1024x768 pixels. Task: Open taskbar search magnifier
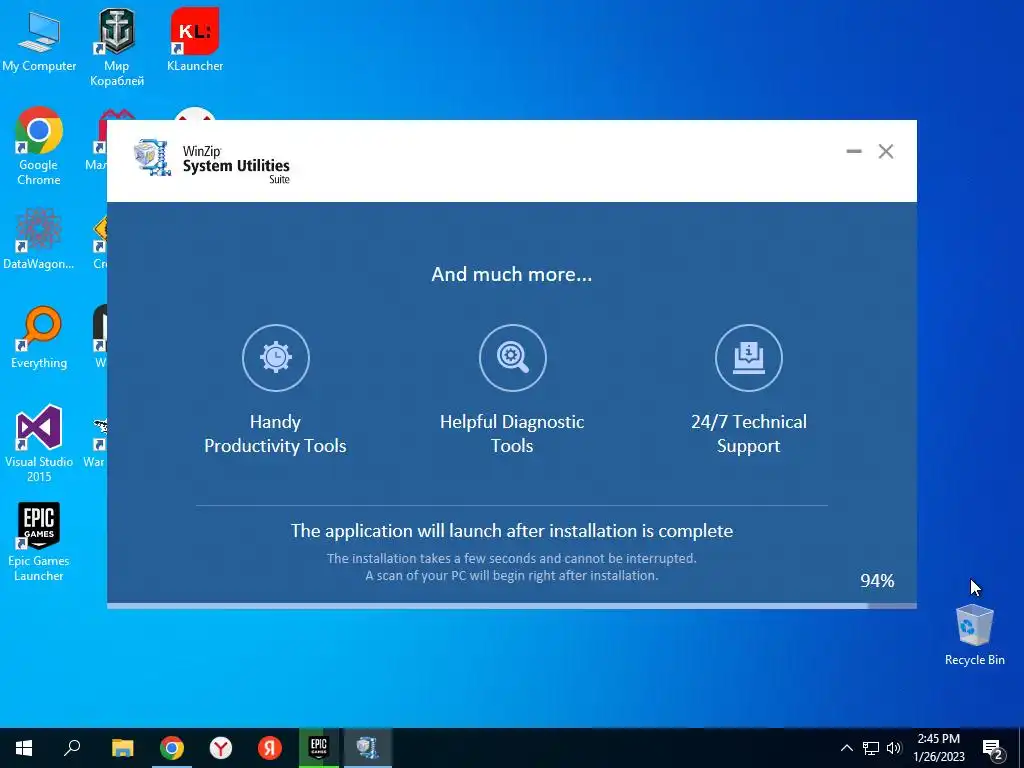pyautogui.click(x=72, y=748)
